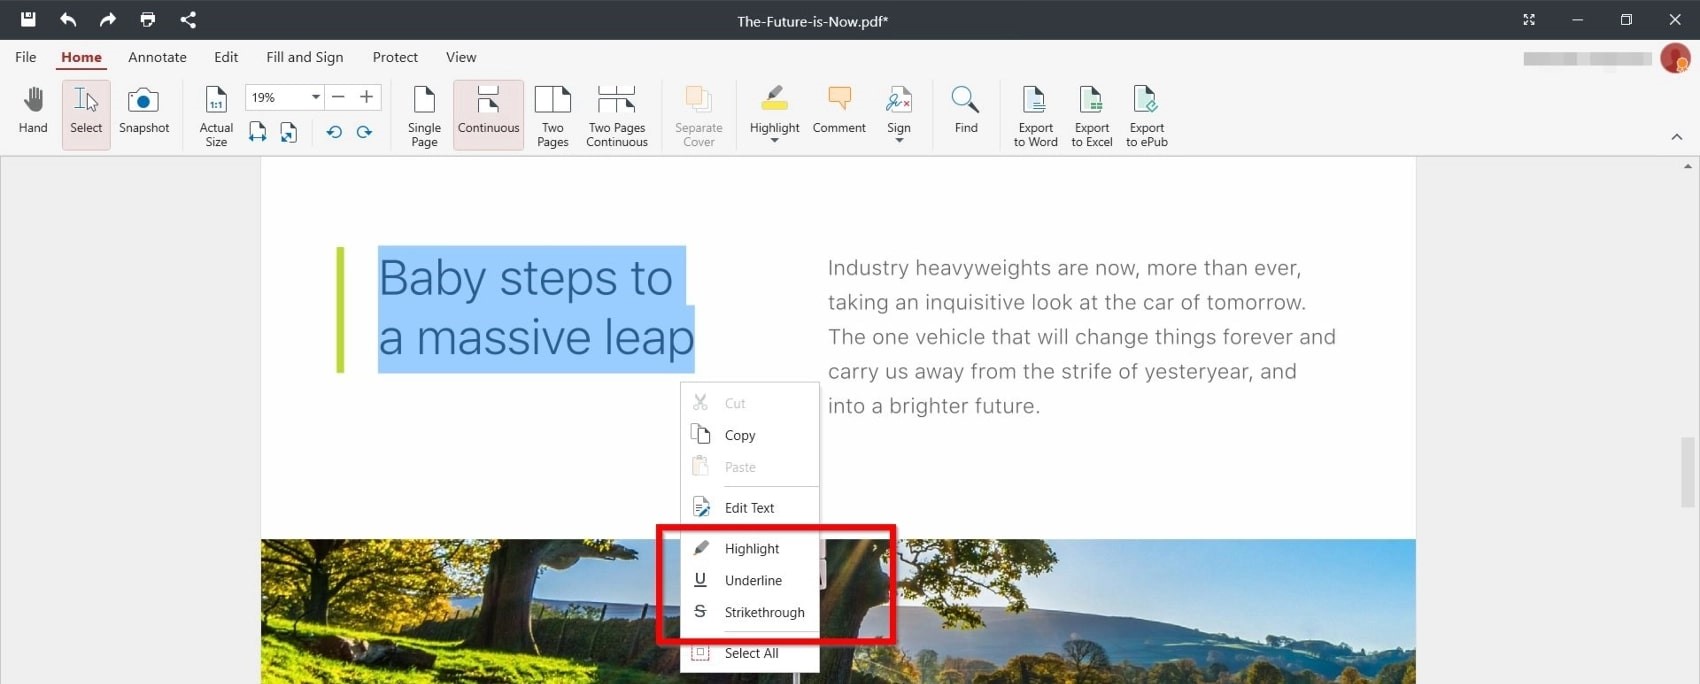This screenshot has height=684, width=1700.
Task: Open the zoom percentage dropdown
Action: [x=316, y=97]
